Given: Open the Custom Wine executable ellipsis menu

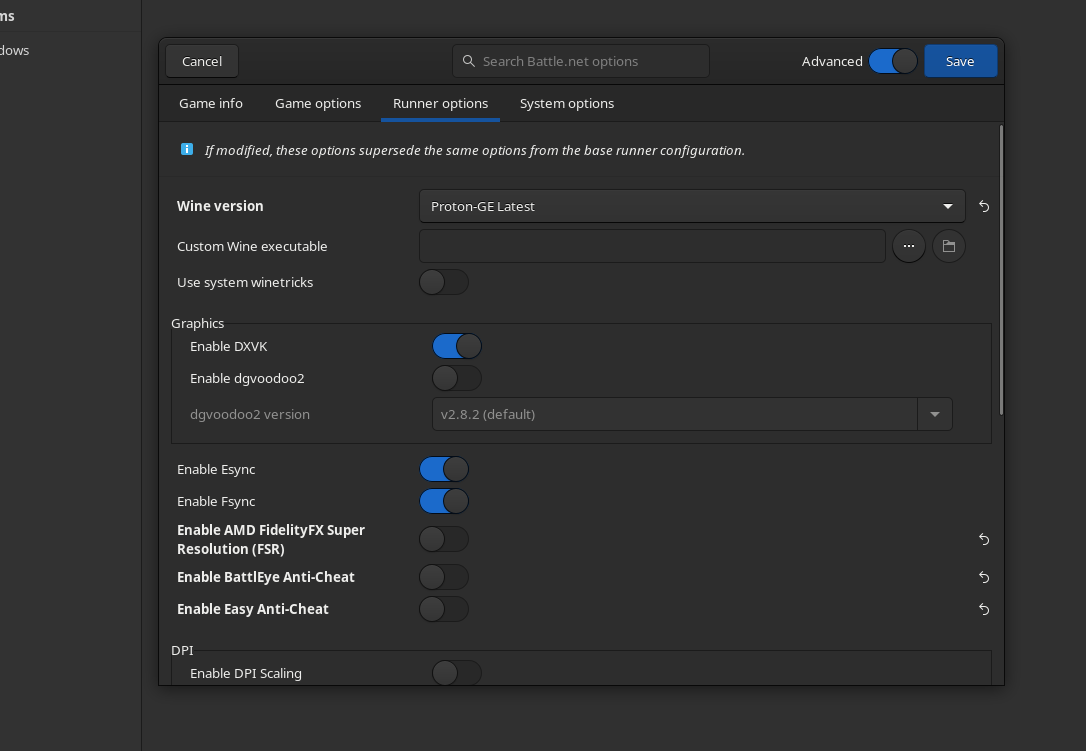Looking at the screenshot, I should click(909, 246).
